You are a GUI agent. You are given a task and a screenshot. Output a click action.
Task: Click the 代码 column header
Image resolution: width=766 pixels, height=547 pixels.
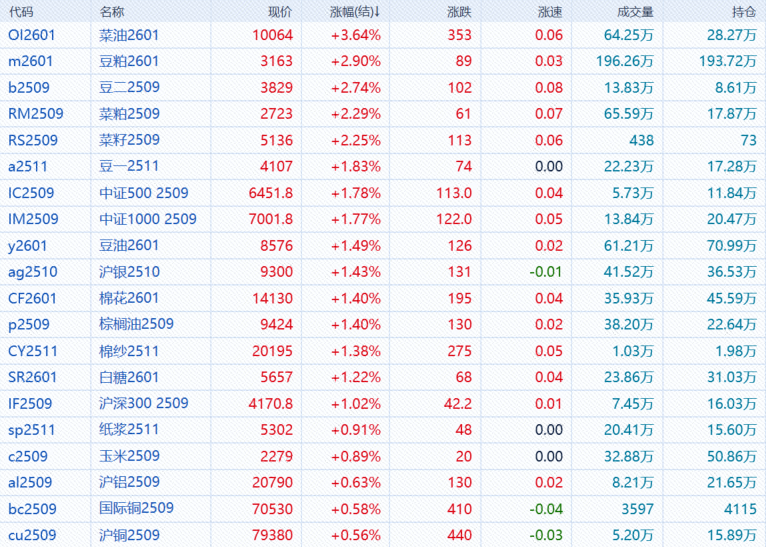21,12
